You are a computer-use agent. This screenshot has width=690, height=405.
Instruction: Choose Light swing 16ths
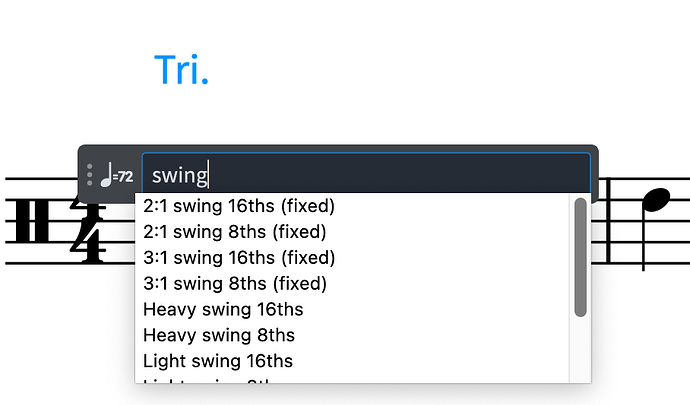[x=218, y=361]
